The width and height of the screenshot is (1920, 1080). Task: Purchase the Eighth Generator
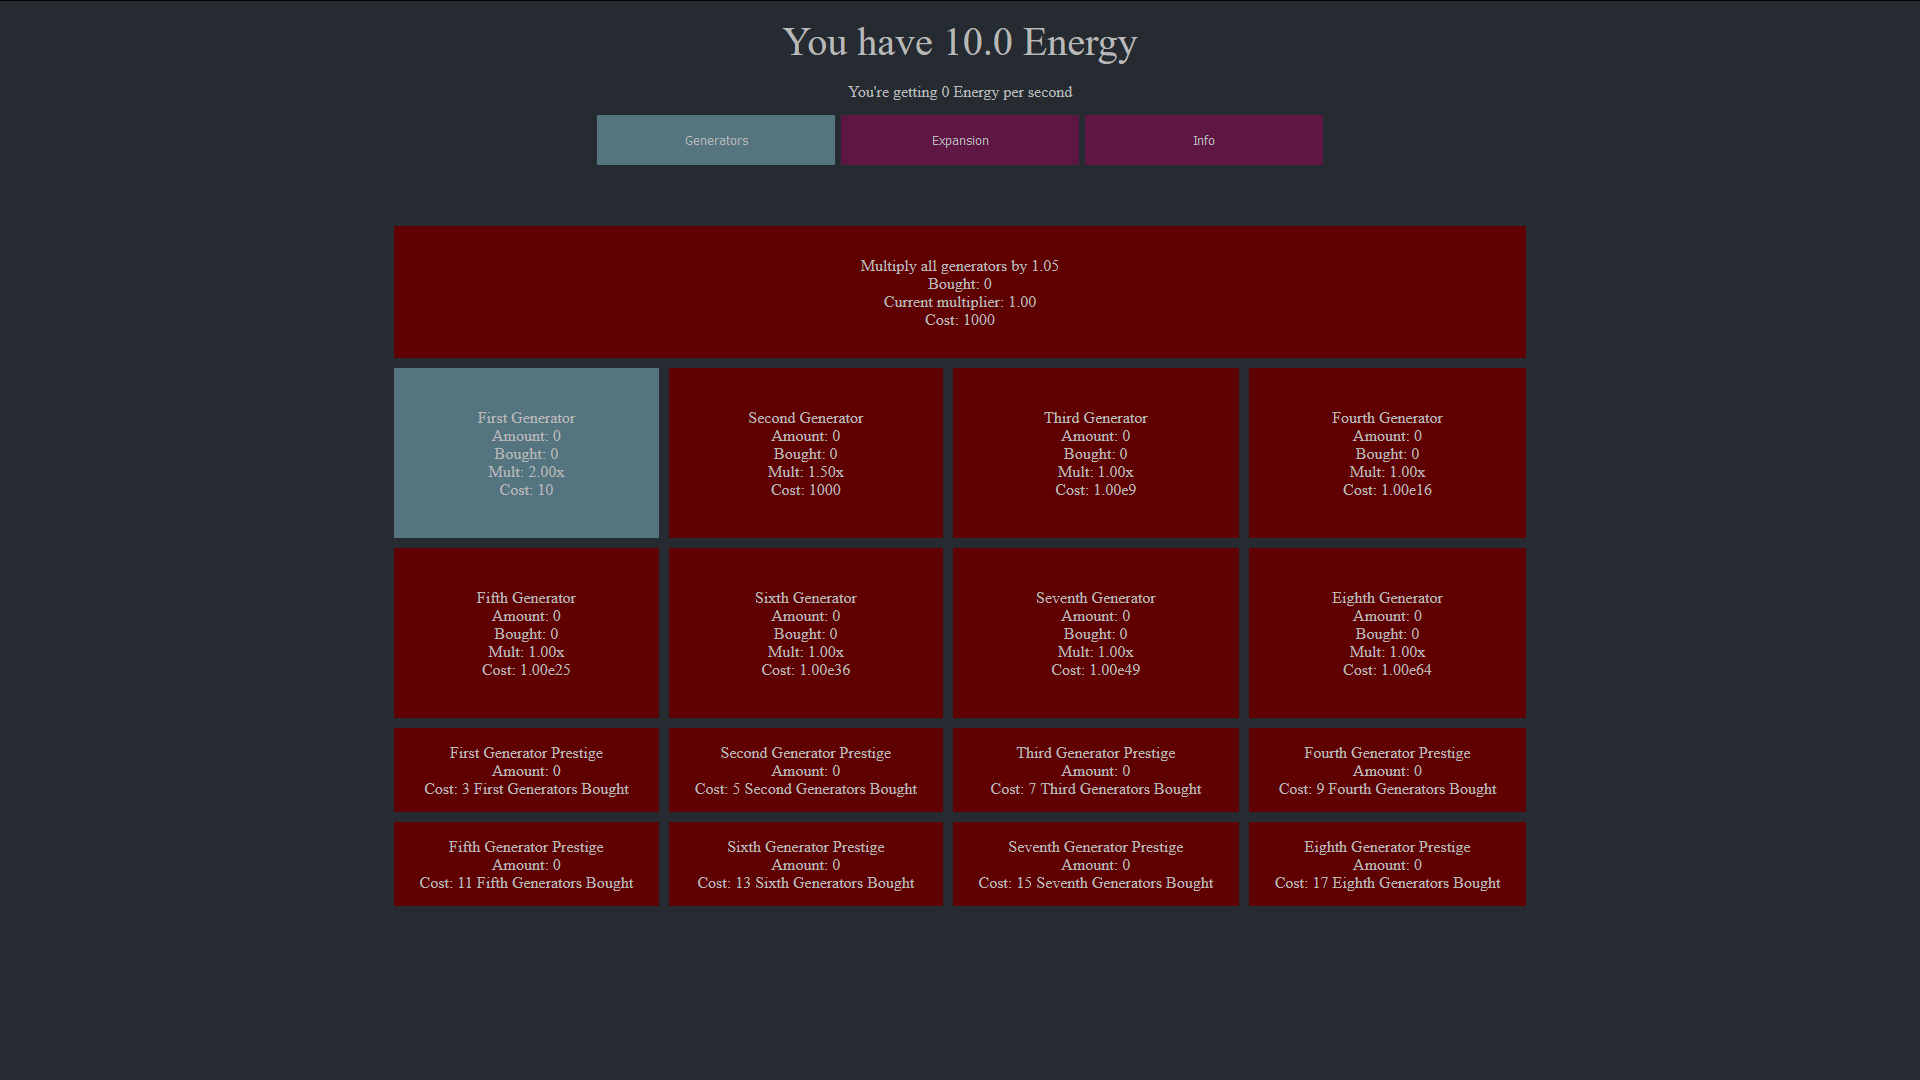click(x=1387, y=633)
